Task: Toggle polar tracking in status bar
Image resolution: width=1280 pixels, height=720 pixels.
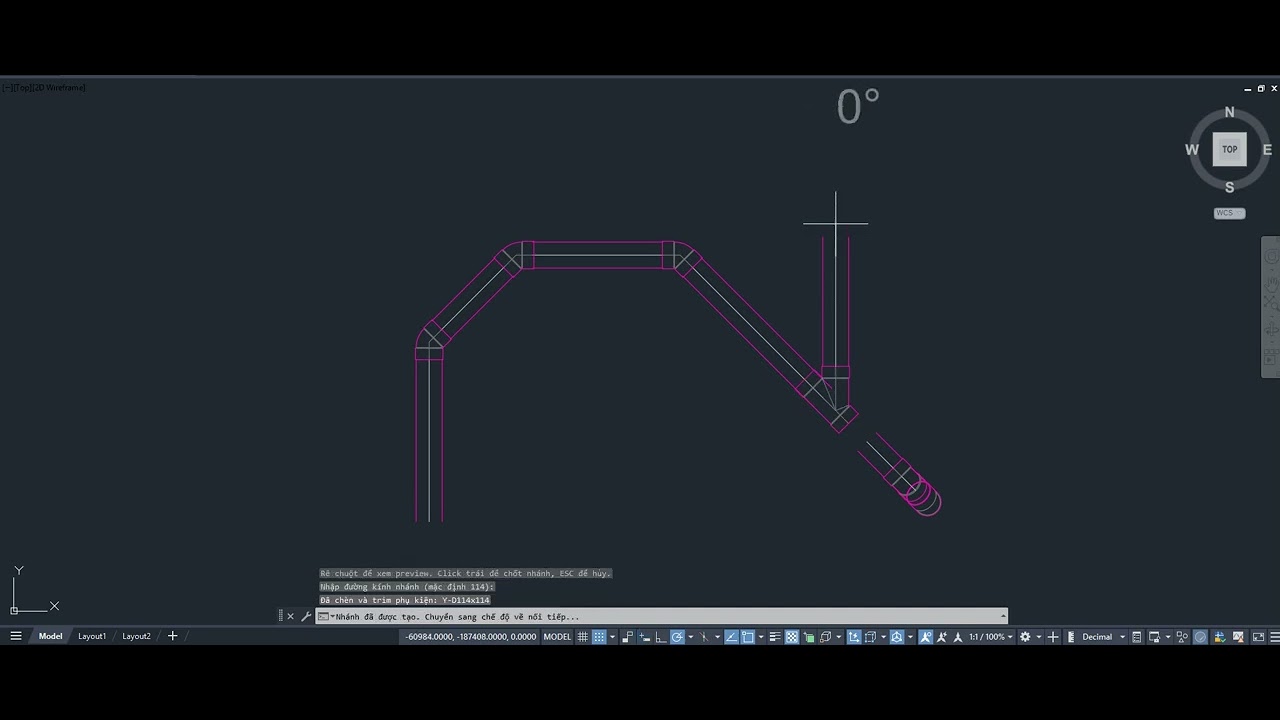Action: tap(677, 636)
